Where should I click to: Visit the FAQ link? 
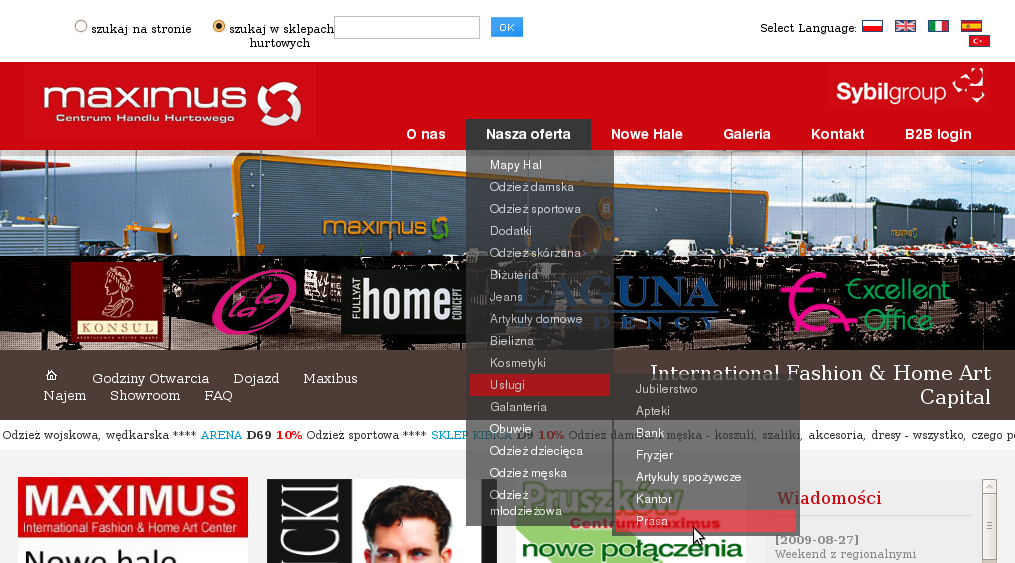coord(218,395)
